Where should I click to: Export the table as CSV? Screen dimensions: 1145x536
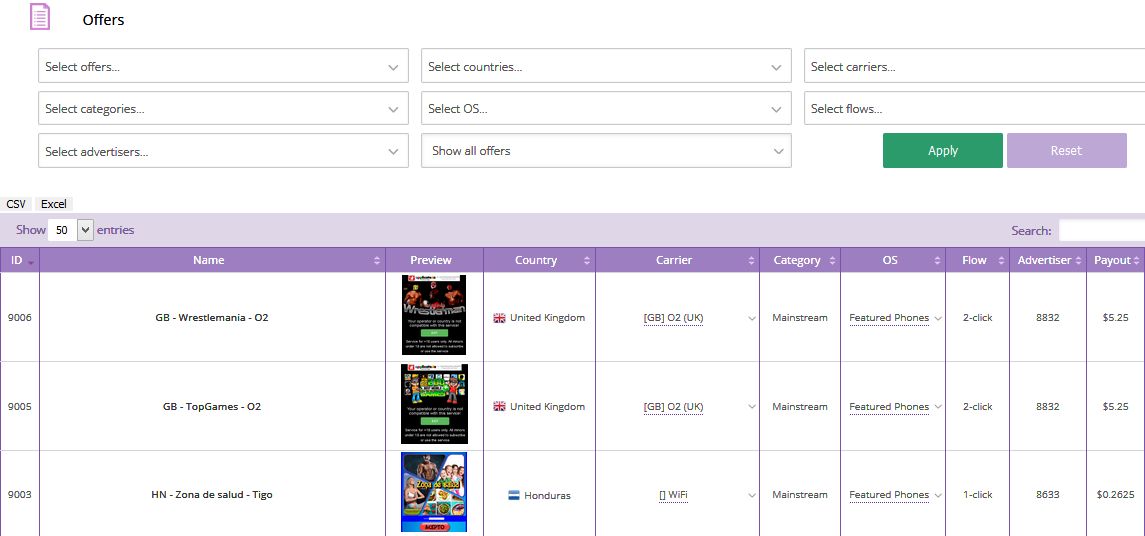pos(16,204)
